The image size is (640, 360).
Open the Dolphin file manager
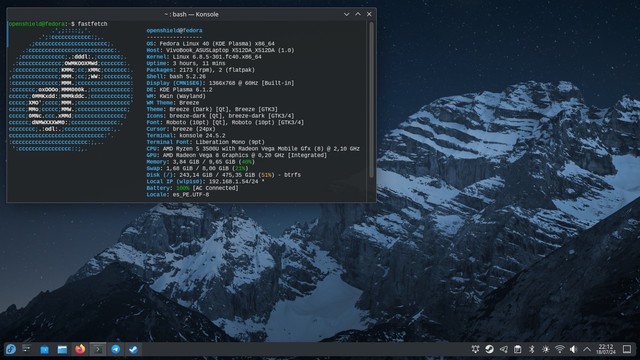[62, 349]
